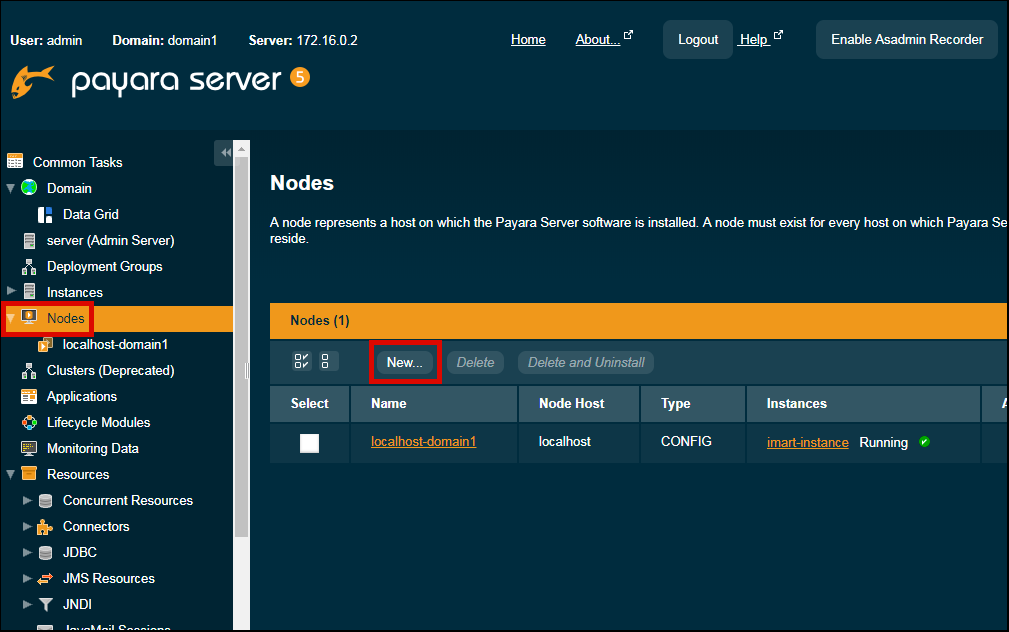
Task: Collapse the Domain tree branch
Action: click(10, 188)
